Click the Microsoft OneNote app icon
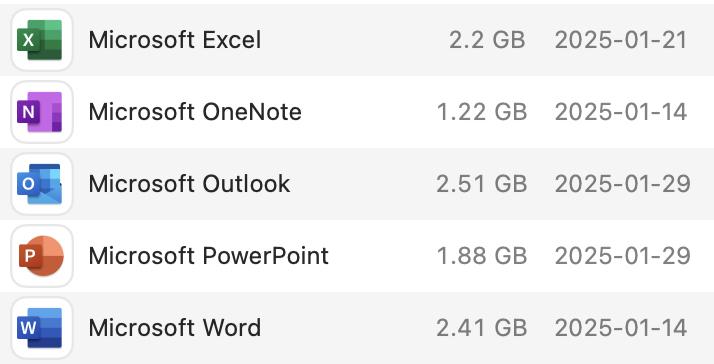The image size is (714, 364). [41, 112]
